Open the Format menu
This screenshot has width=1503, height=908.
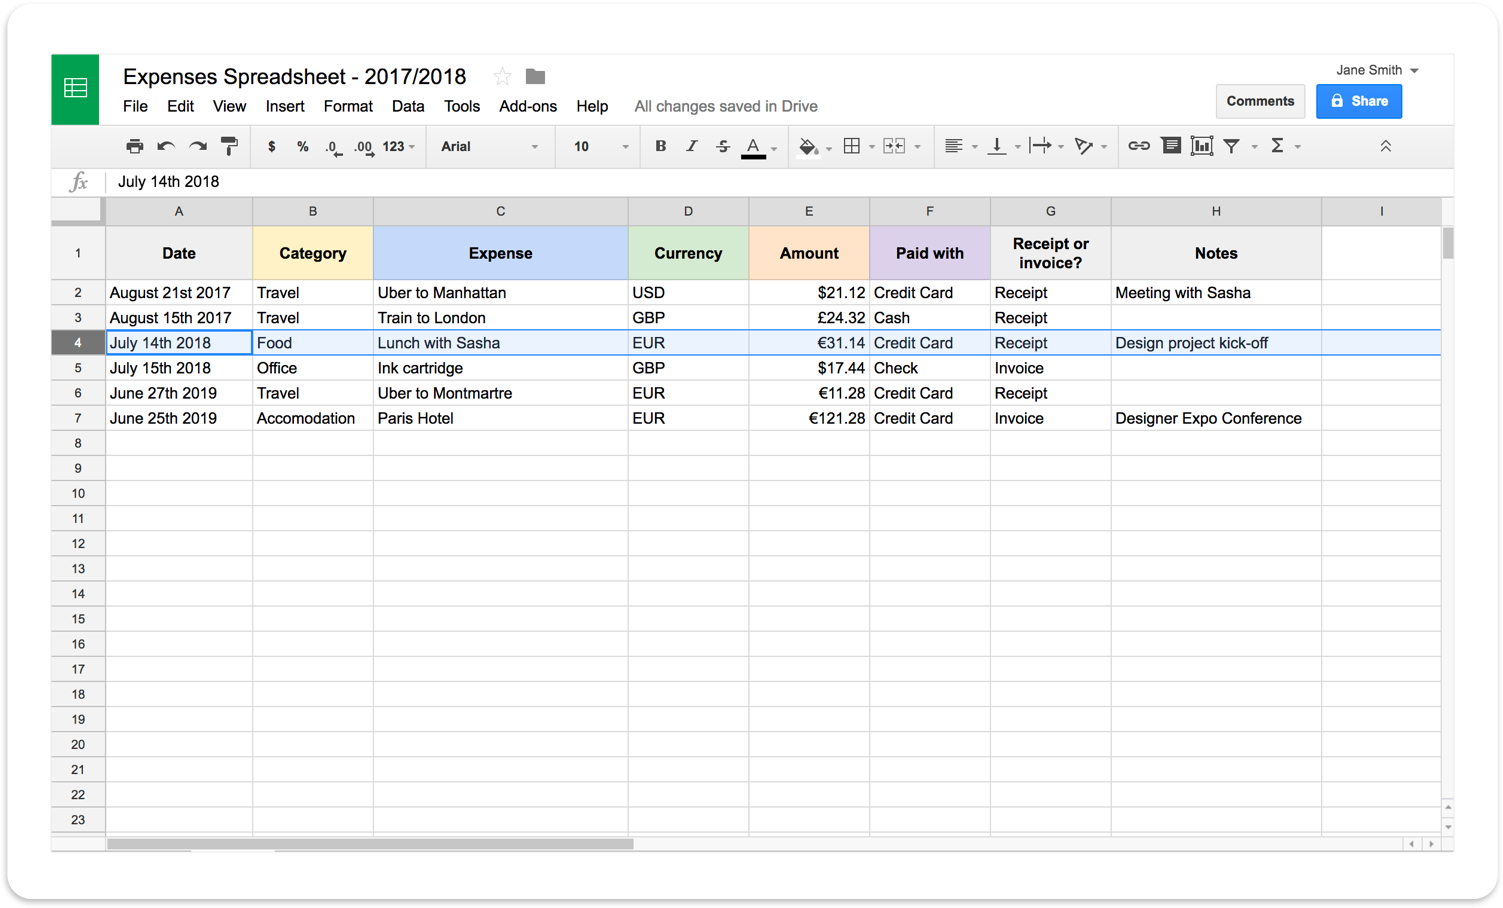pos(348,106)
